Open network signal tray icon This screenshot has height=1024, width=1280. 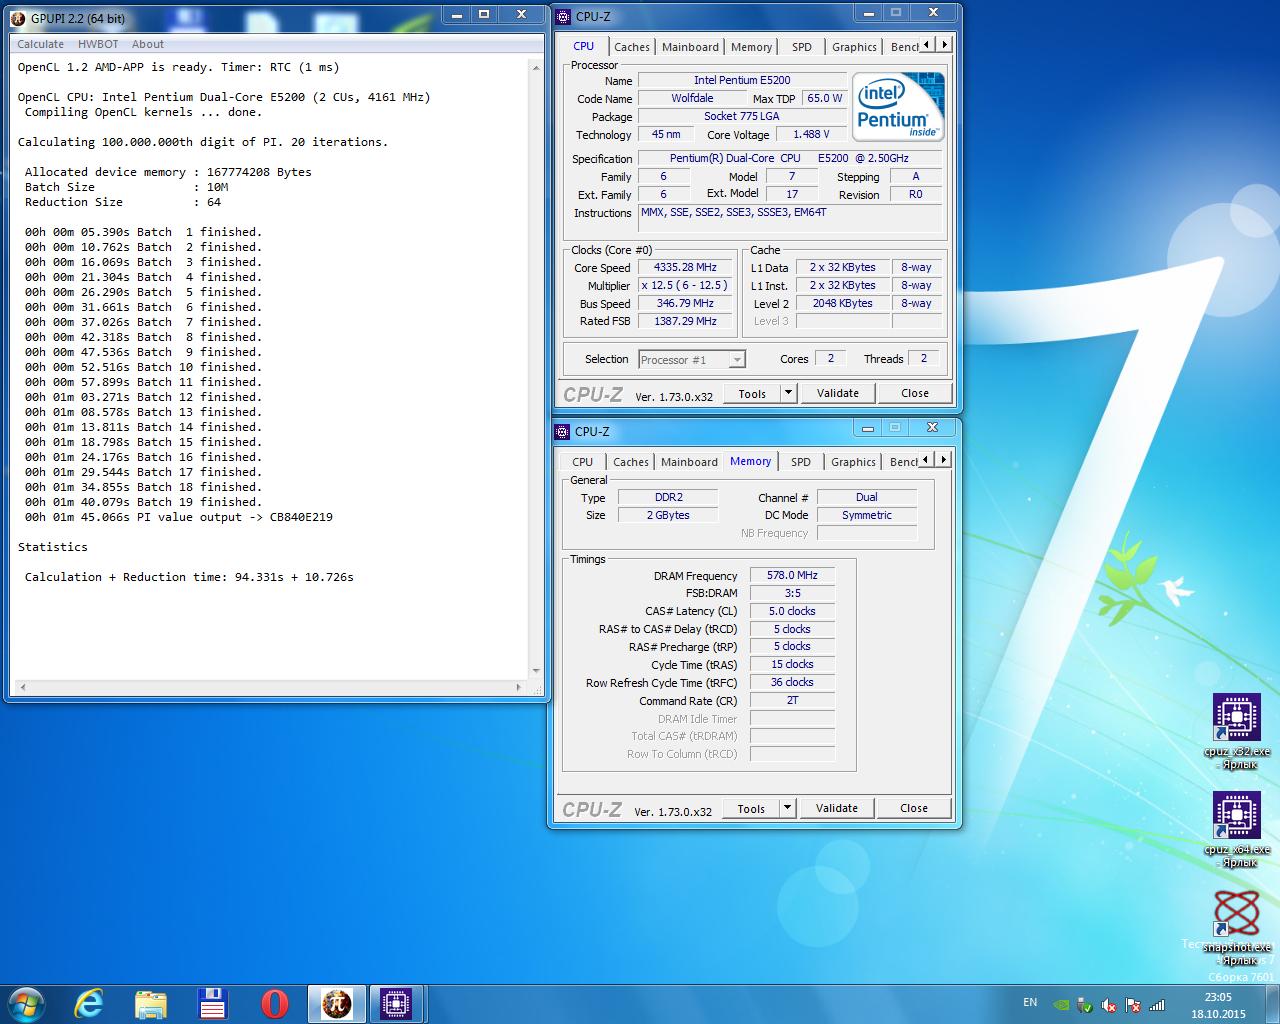click(x=1157, y=1005)
